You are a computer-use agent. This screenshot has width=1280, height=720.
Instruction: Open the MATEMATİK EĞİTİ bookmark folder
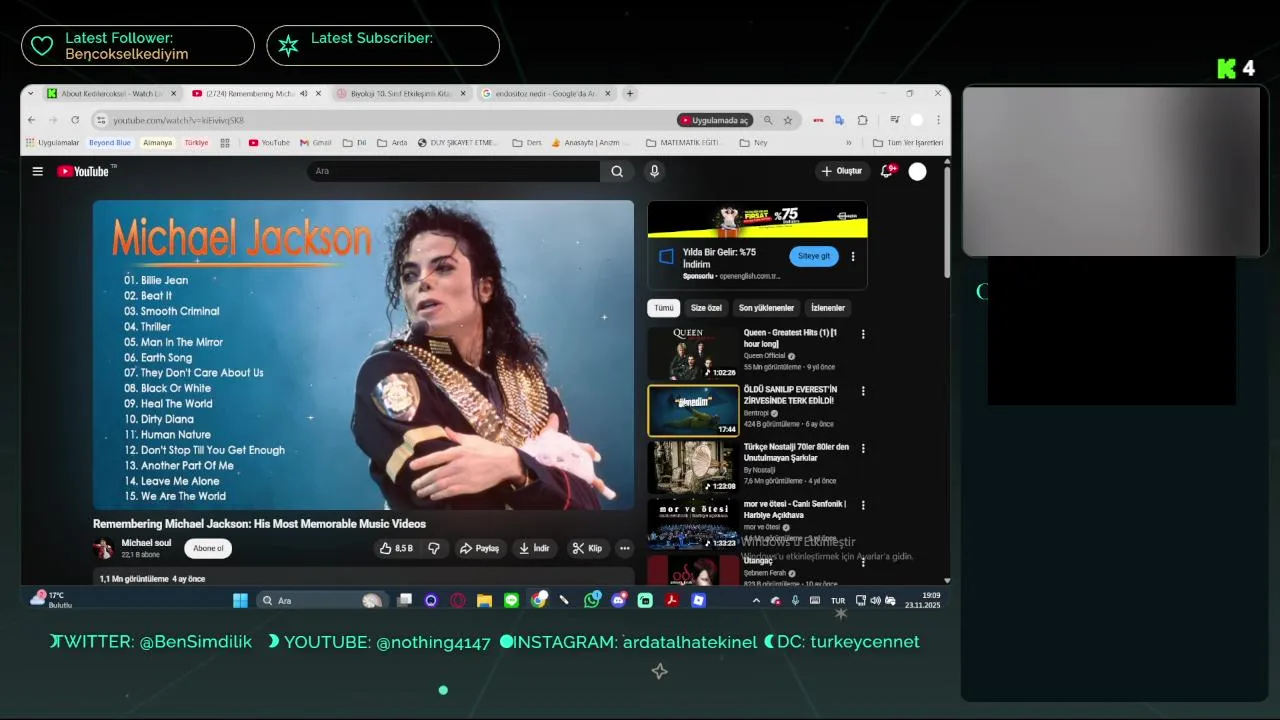pyautogui.click(x=684, y=143)
